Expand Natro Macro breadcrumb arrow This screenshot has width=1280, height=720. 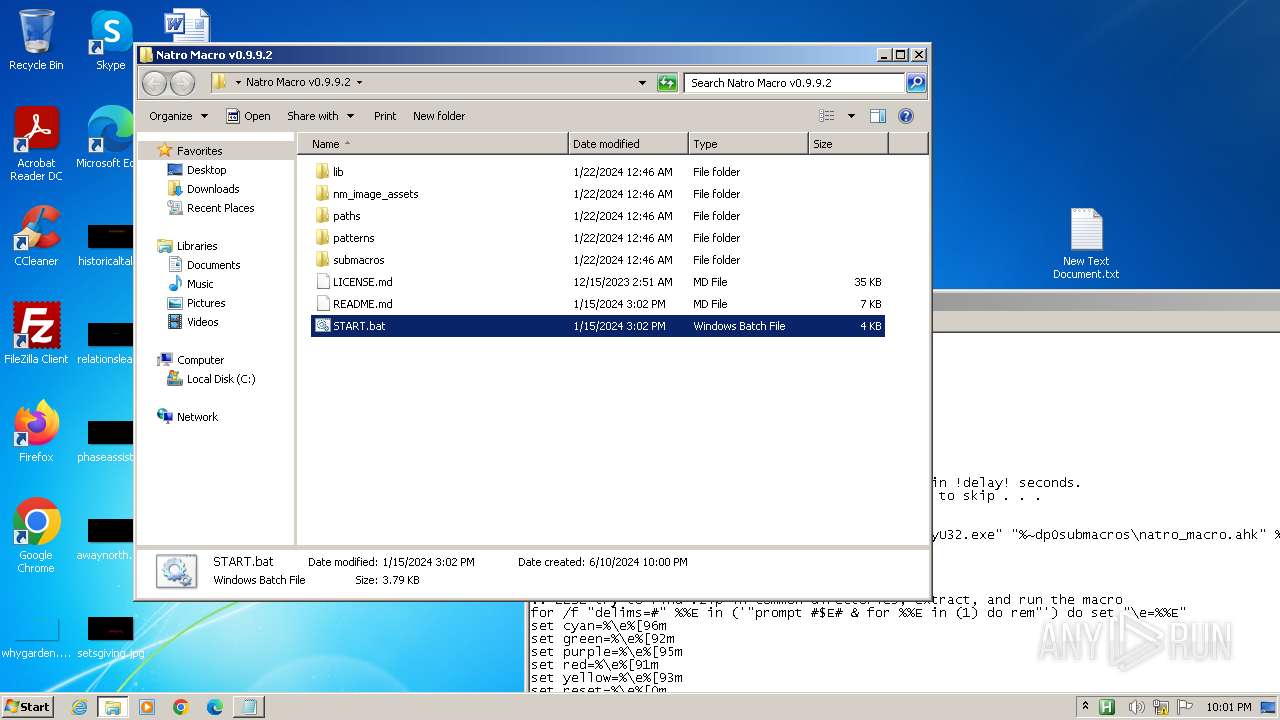359,83
